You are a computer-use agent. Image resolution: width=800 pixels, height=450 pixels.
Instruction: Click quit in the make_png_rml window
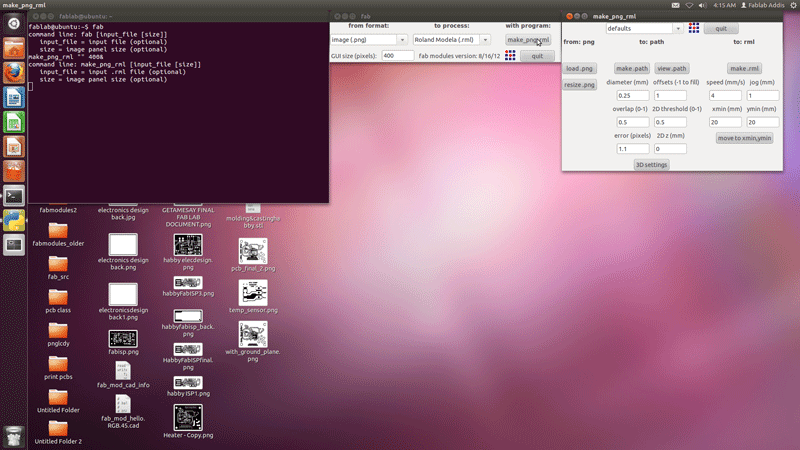click(721, 28)
